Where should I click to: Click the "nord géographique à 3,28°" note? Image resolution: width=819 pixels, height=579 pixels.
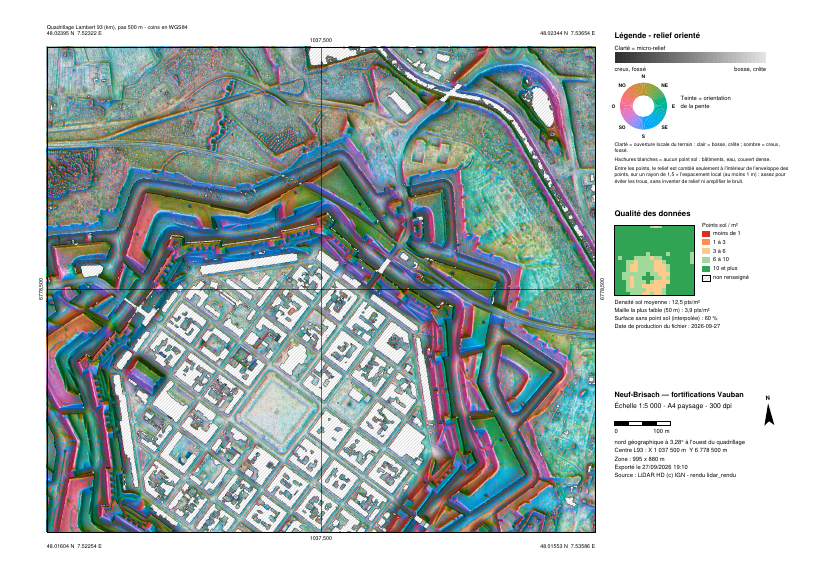[x=680, y=442]
